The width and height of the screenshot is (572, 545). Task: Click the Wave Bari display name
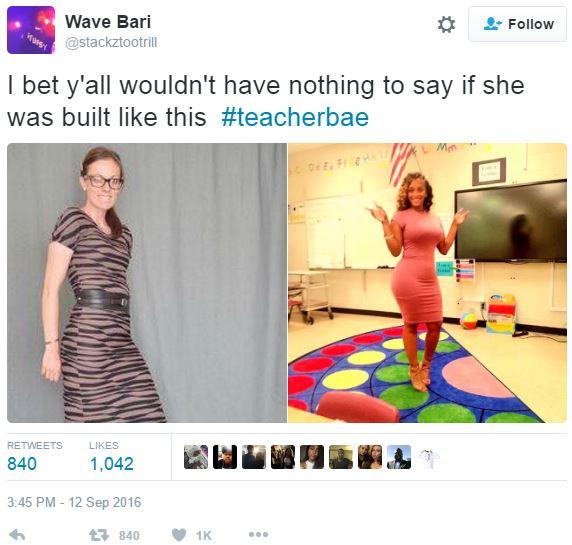[108, 22]
